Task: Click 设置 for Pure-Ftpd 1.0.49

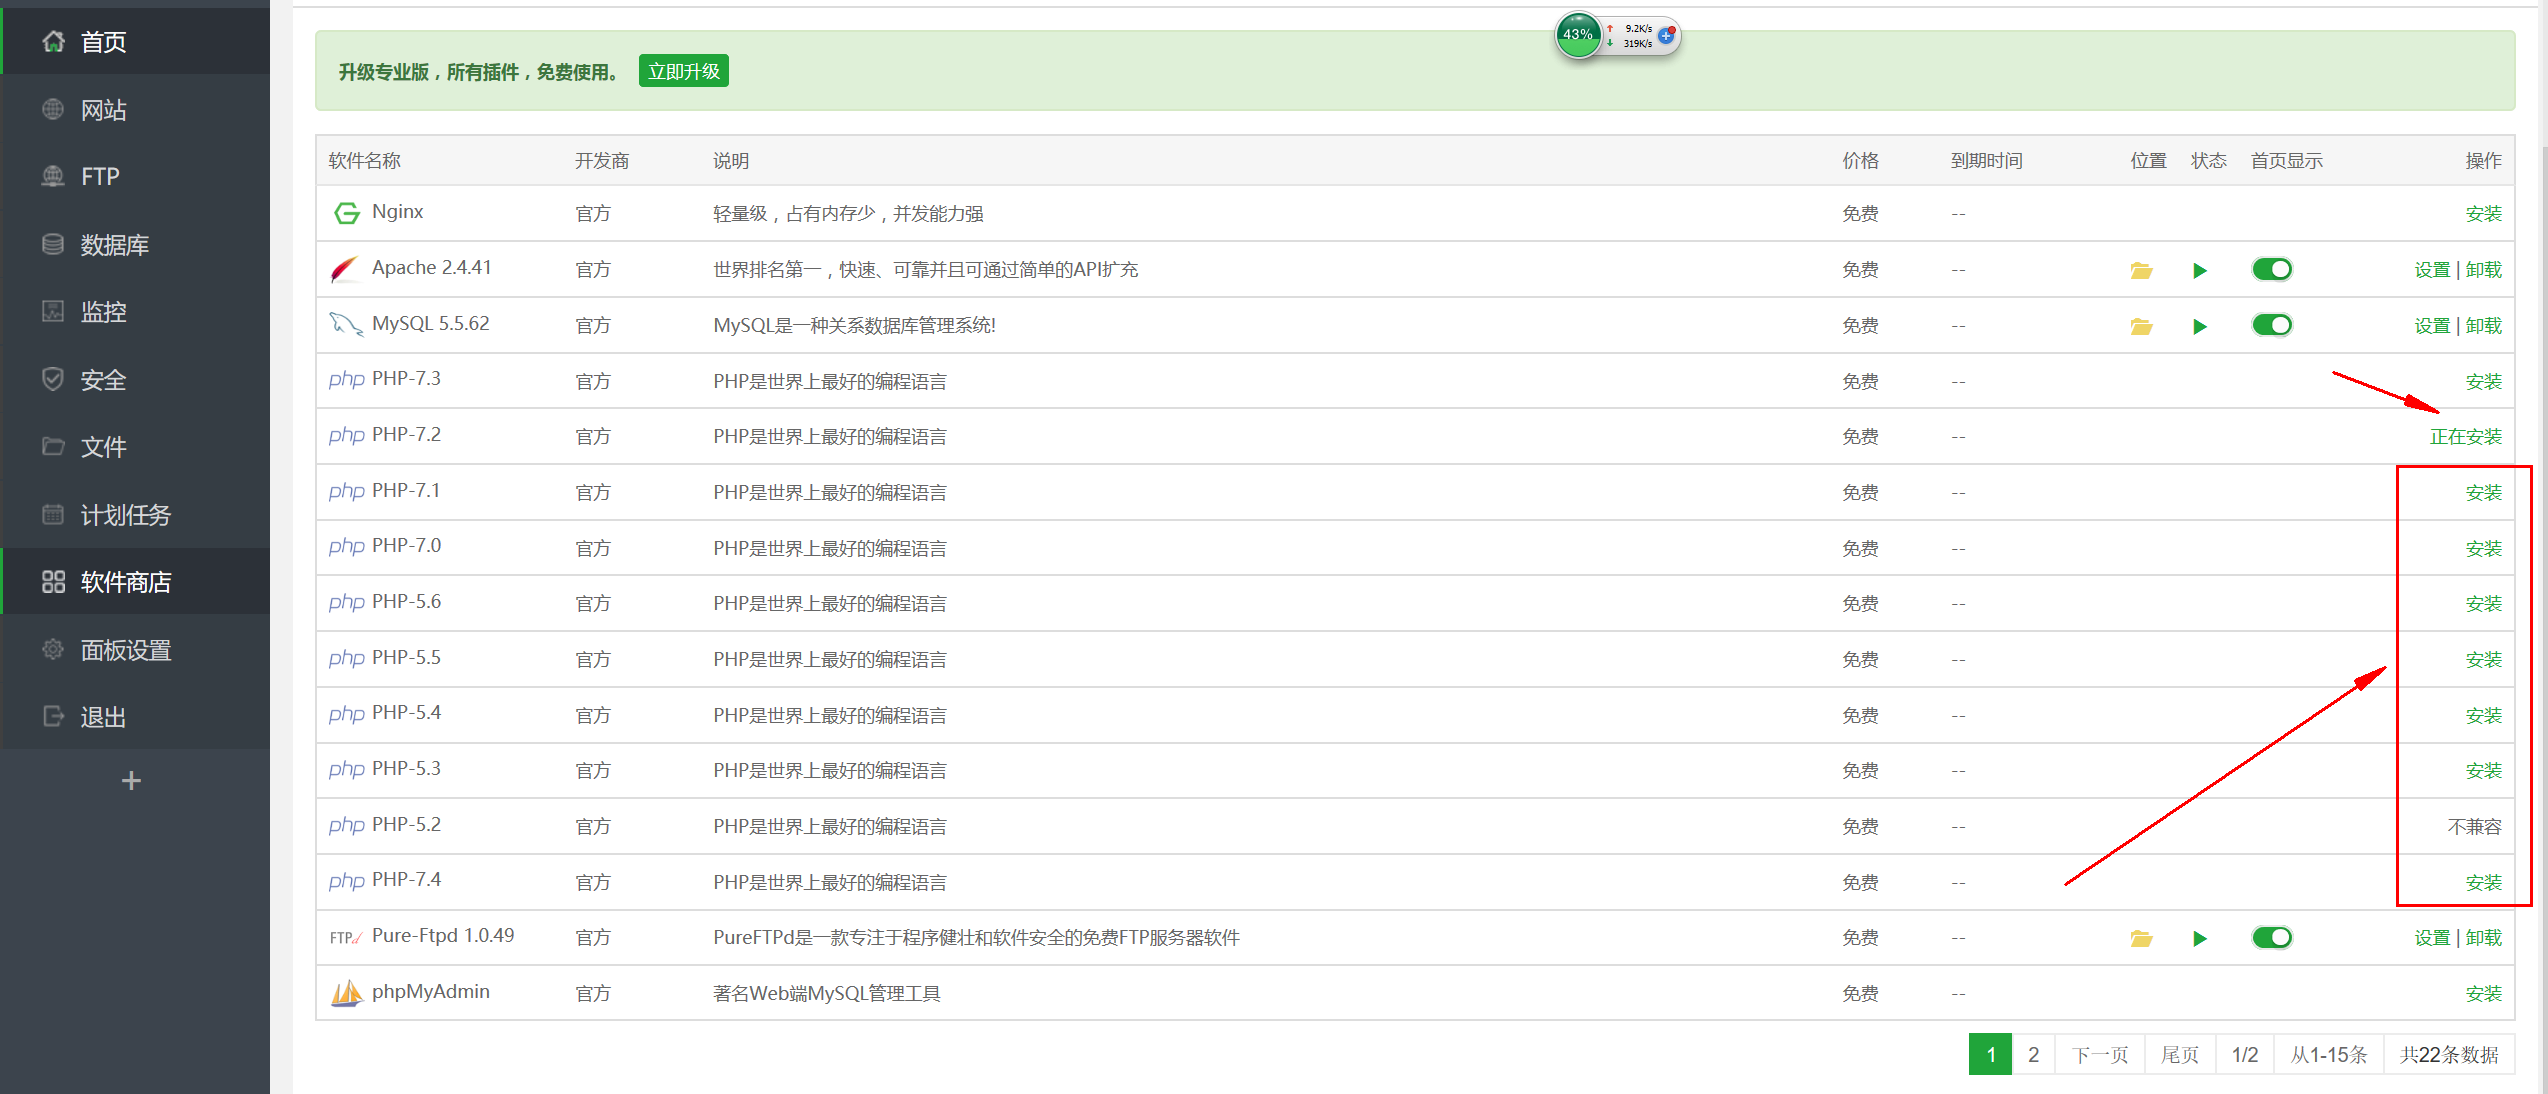Action: coord(2432,938)
